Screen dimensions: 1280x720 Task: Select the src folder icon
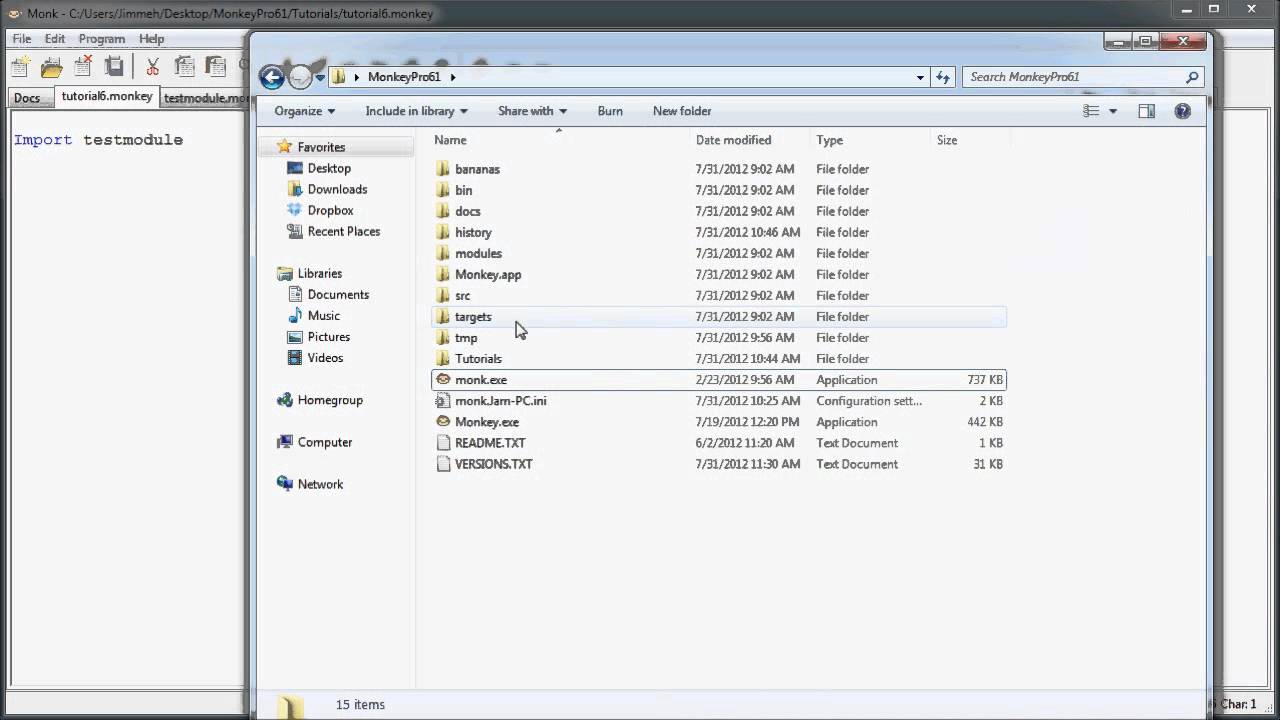tap(444, 295)
